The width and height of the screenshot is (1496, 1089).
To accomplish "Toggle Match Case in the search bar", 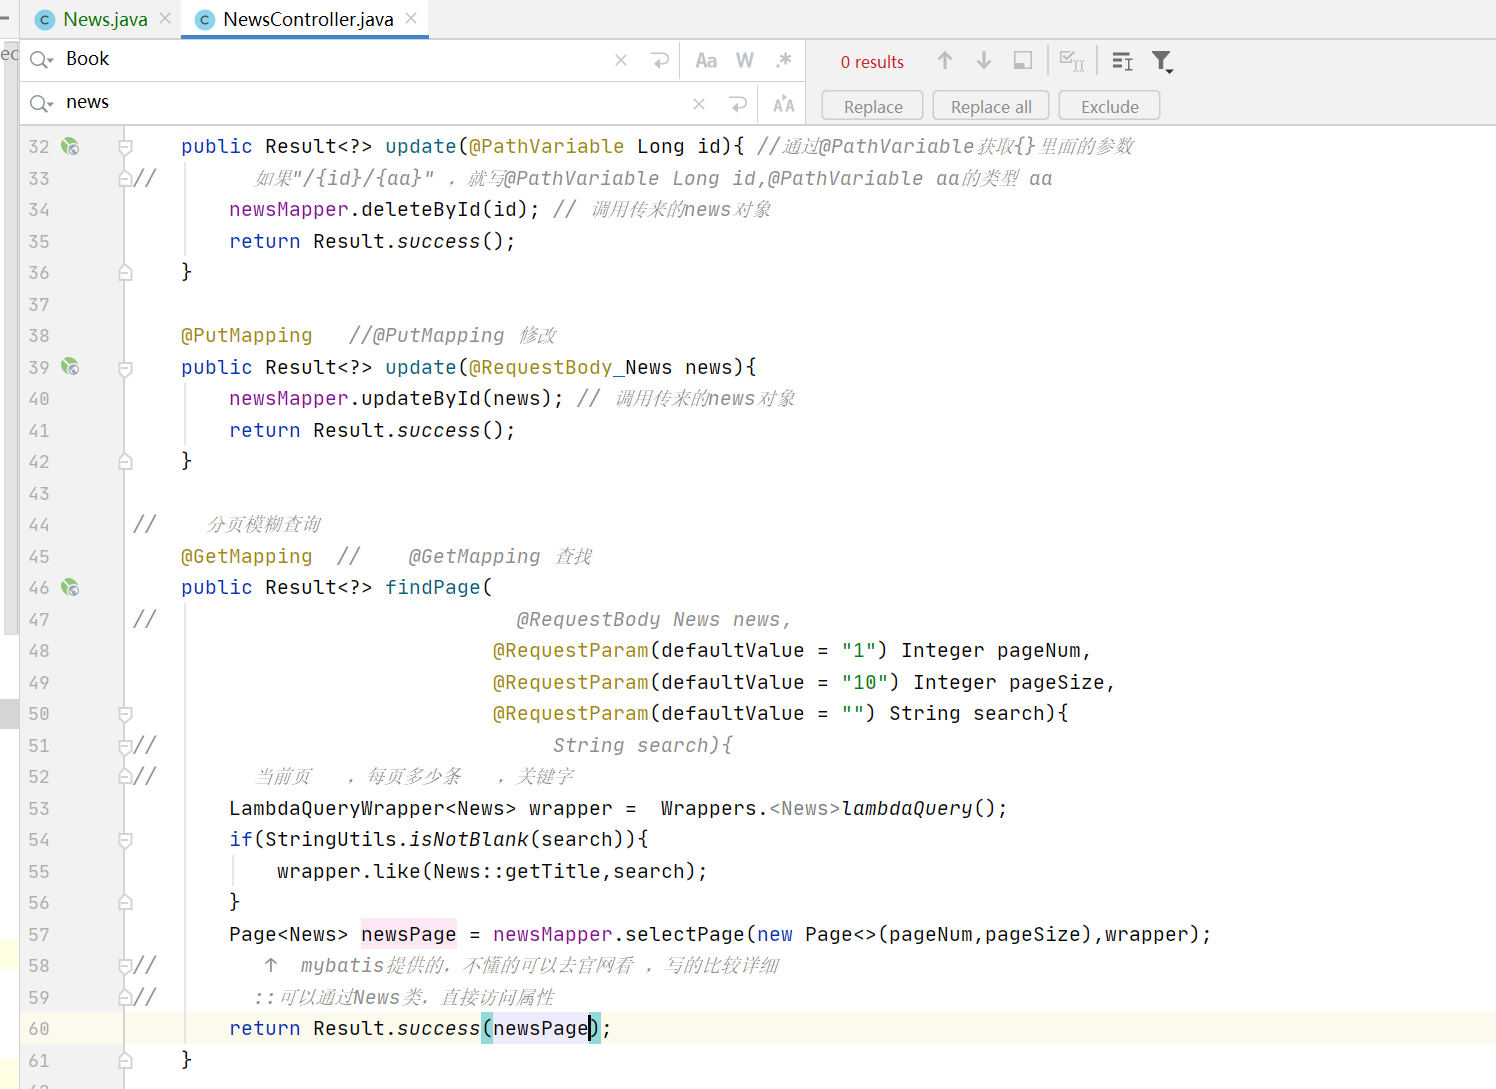I will (x=706, y=60).
